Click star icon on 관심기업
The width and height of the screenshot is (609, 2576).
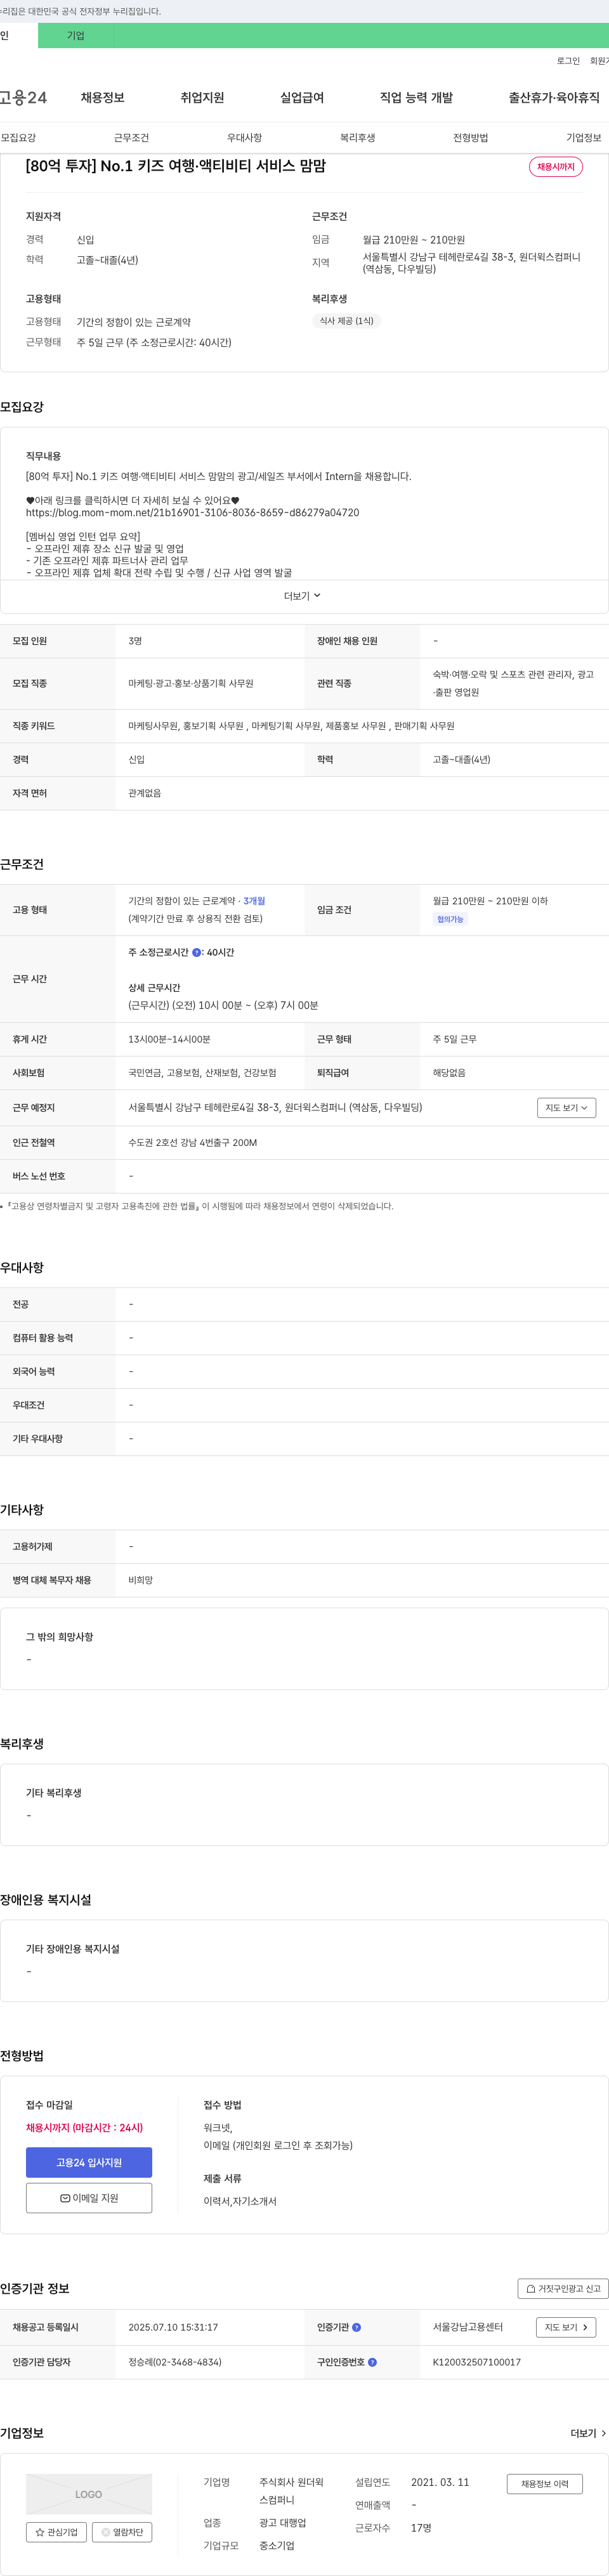[40, 2532]
